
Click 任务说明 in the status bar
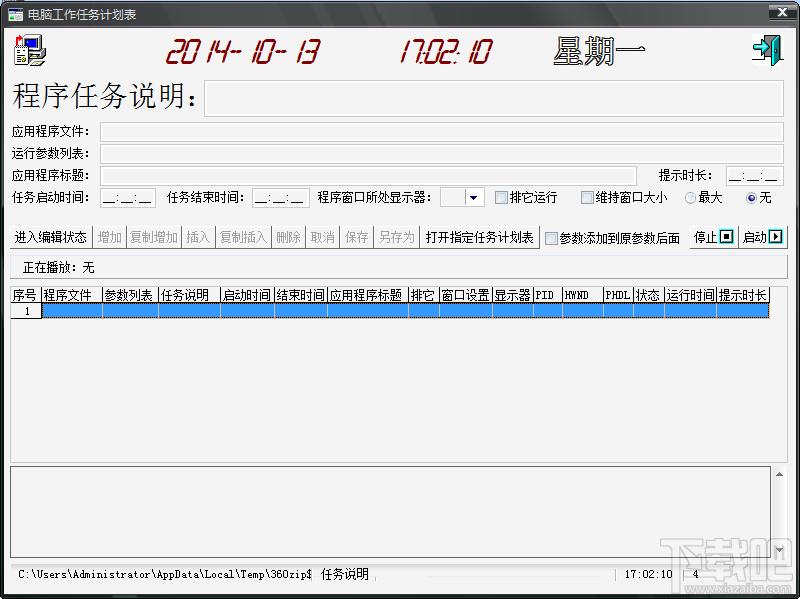click(344, 574)
